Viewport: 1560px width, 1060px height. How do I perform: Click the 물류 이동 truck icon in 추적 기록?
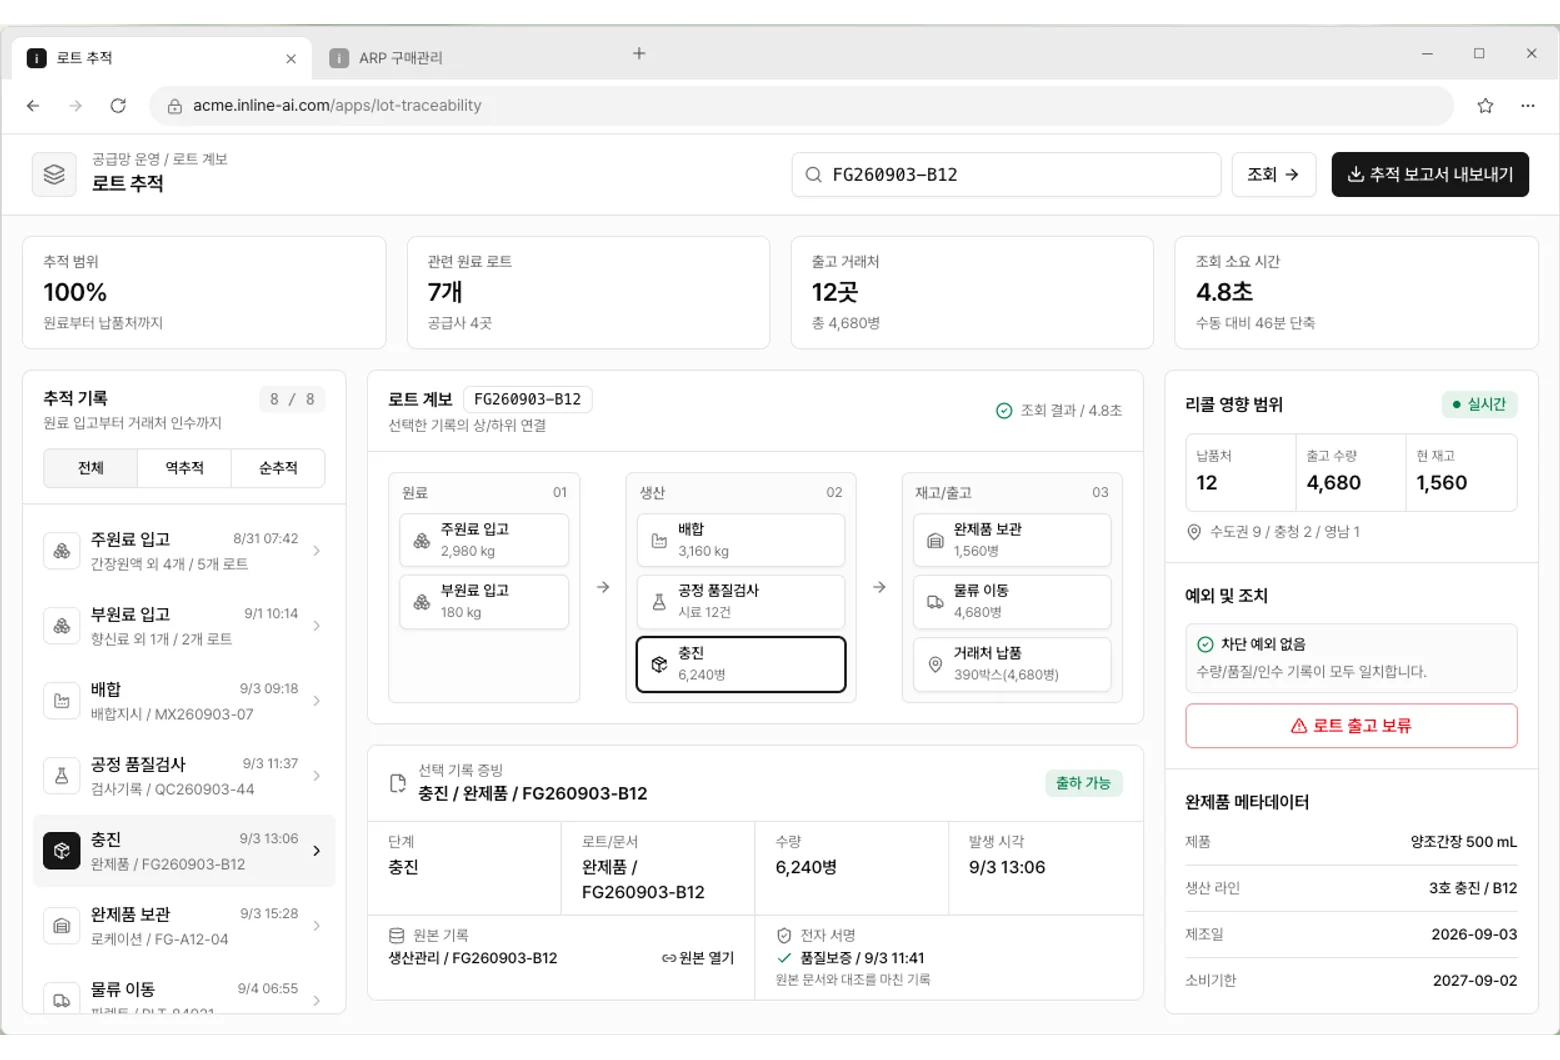pos(62,999)
